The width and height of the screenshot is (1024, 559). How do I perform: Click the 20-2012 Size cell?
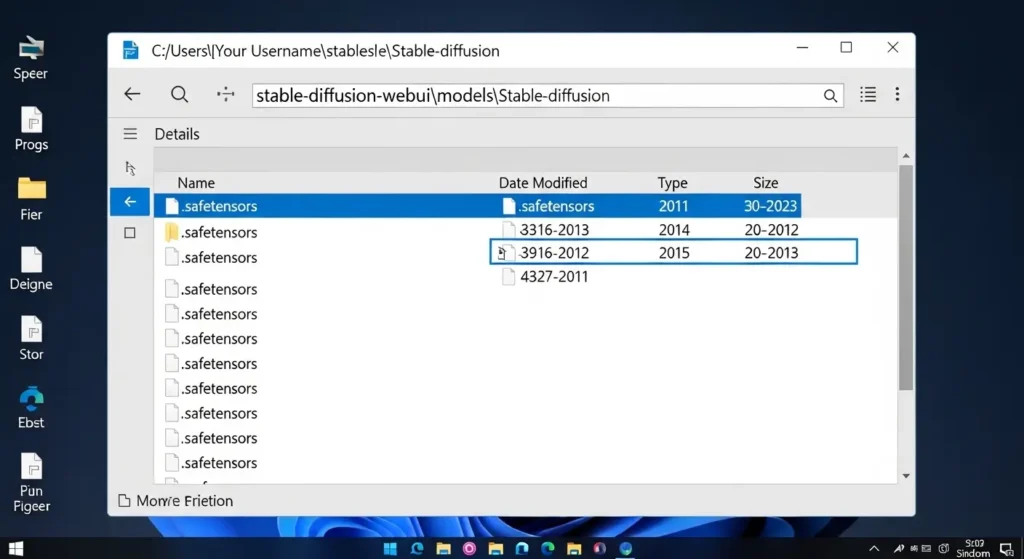tap(771, 229)
